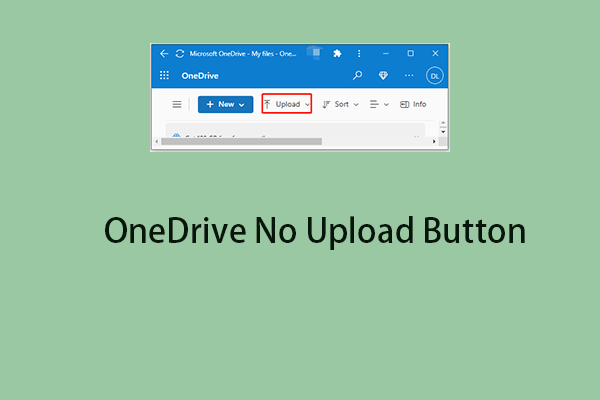Open the browser extensions puzzle icon

(337, 54)
